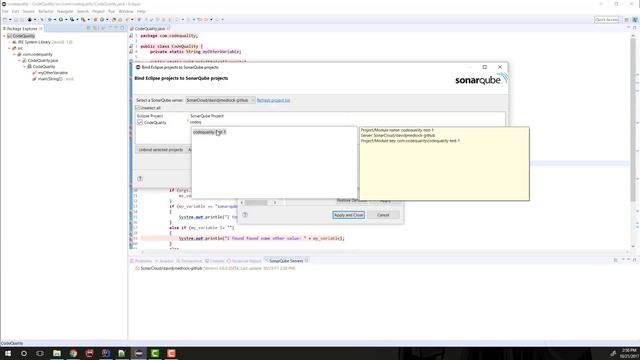Click Link with Editor icon in Package Explorer
The image size is (640, 360).
(95, 28)
